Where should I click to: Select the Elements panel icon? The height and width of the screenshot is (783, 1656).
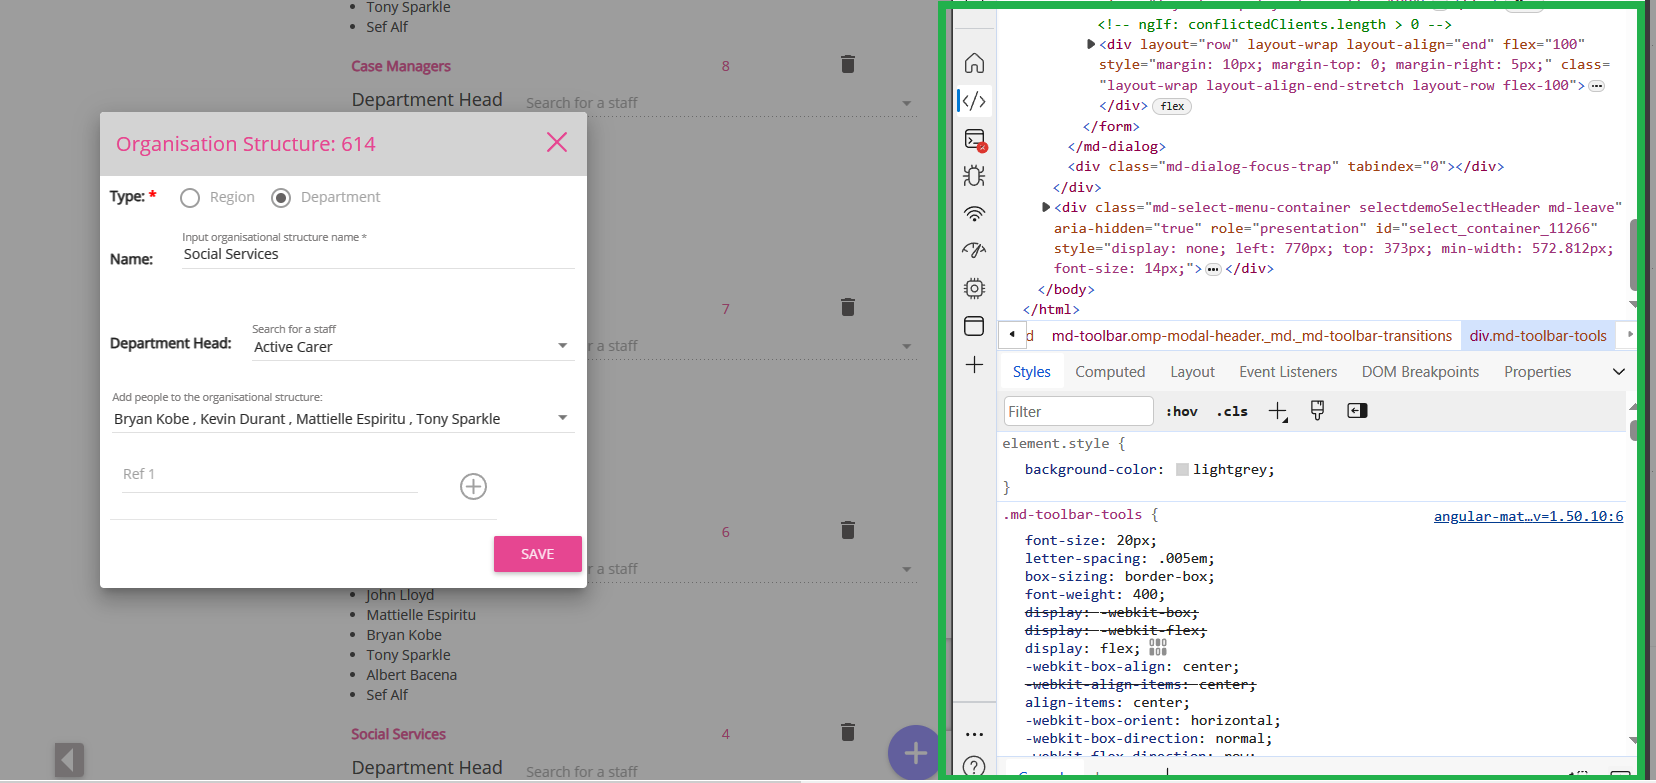pyautogui.click(x=973, y=101)
